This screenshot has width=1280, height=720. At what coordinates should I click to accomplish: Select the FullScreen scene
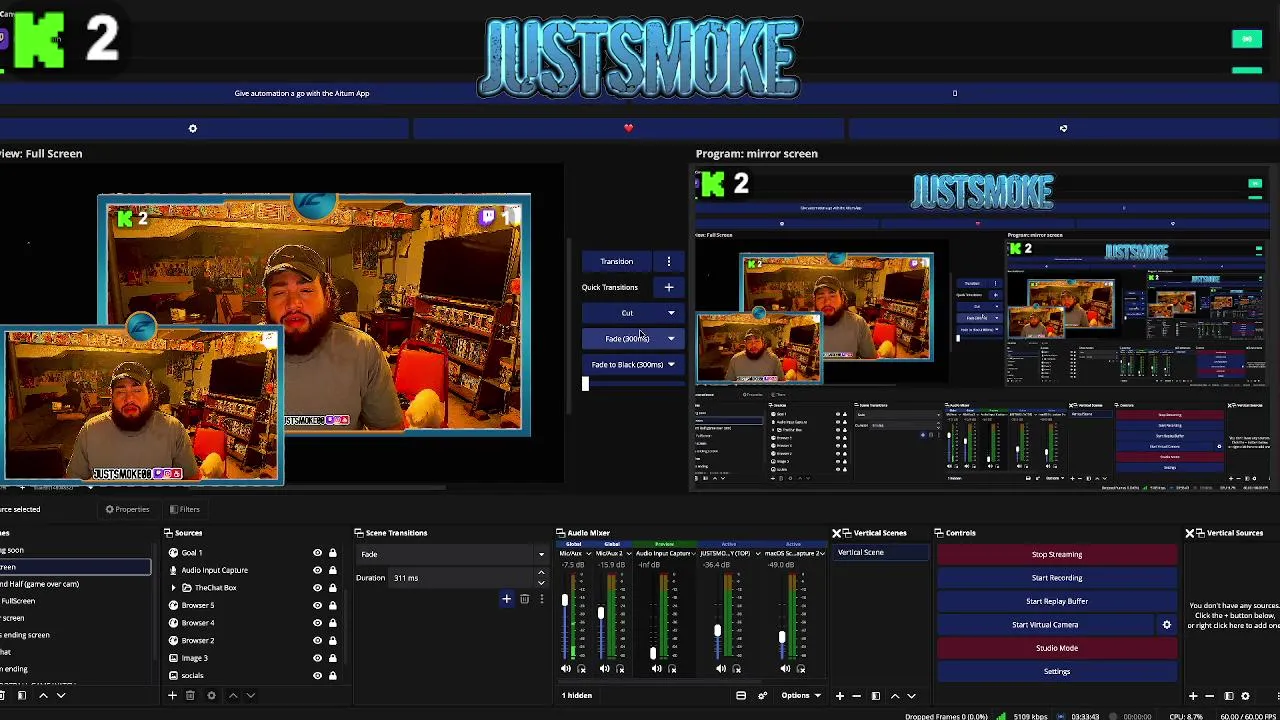click(75, 601)
